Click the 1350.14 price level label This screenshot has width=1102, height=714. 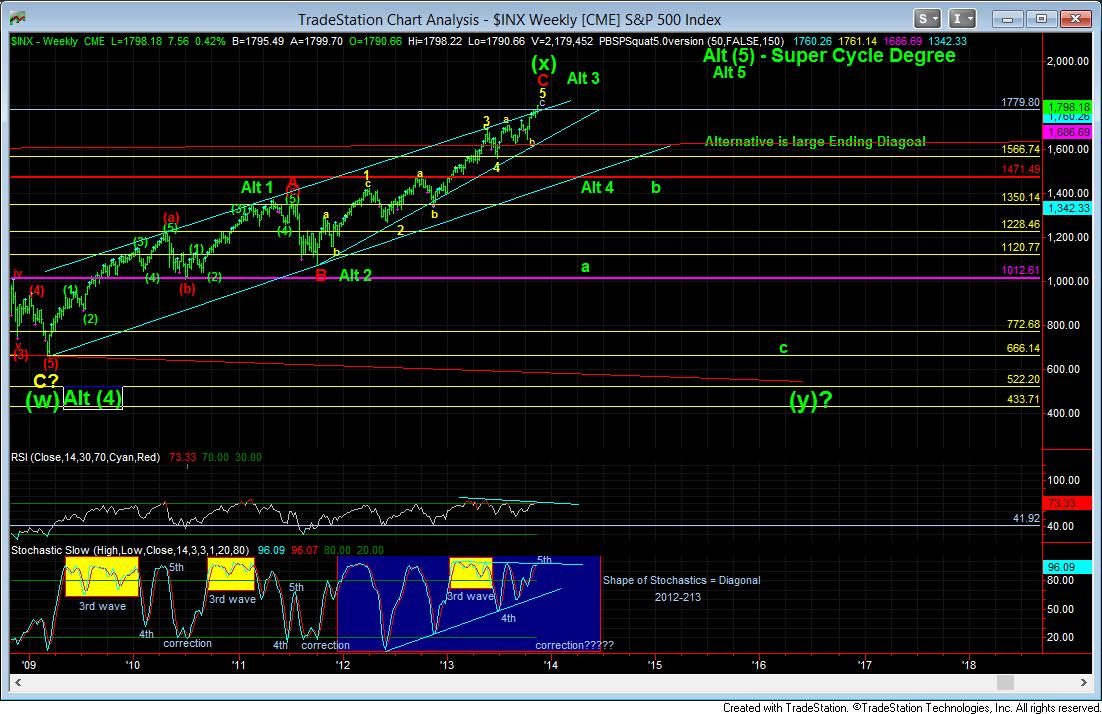pos(1020,197)
